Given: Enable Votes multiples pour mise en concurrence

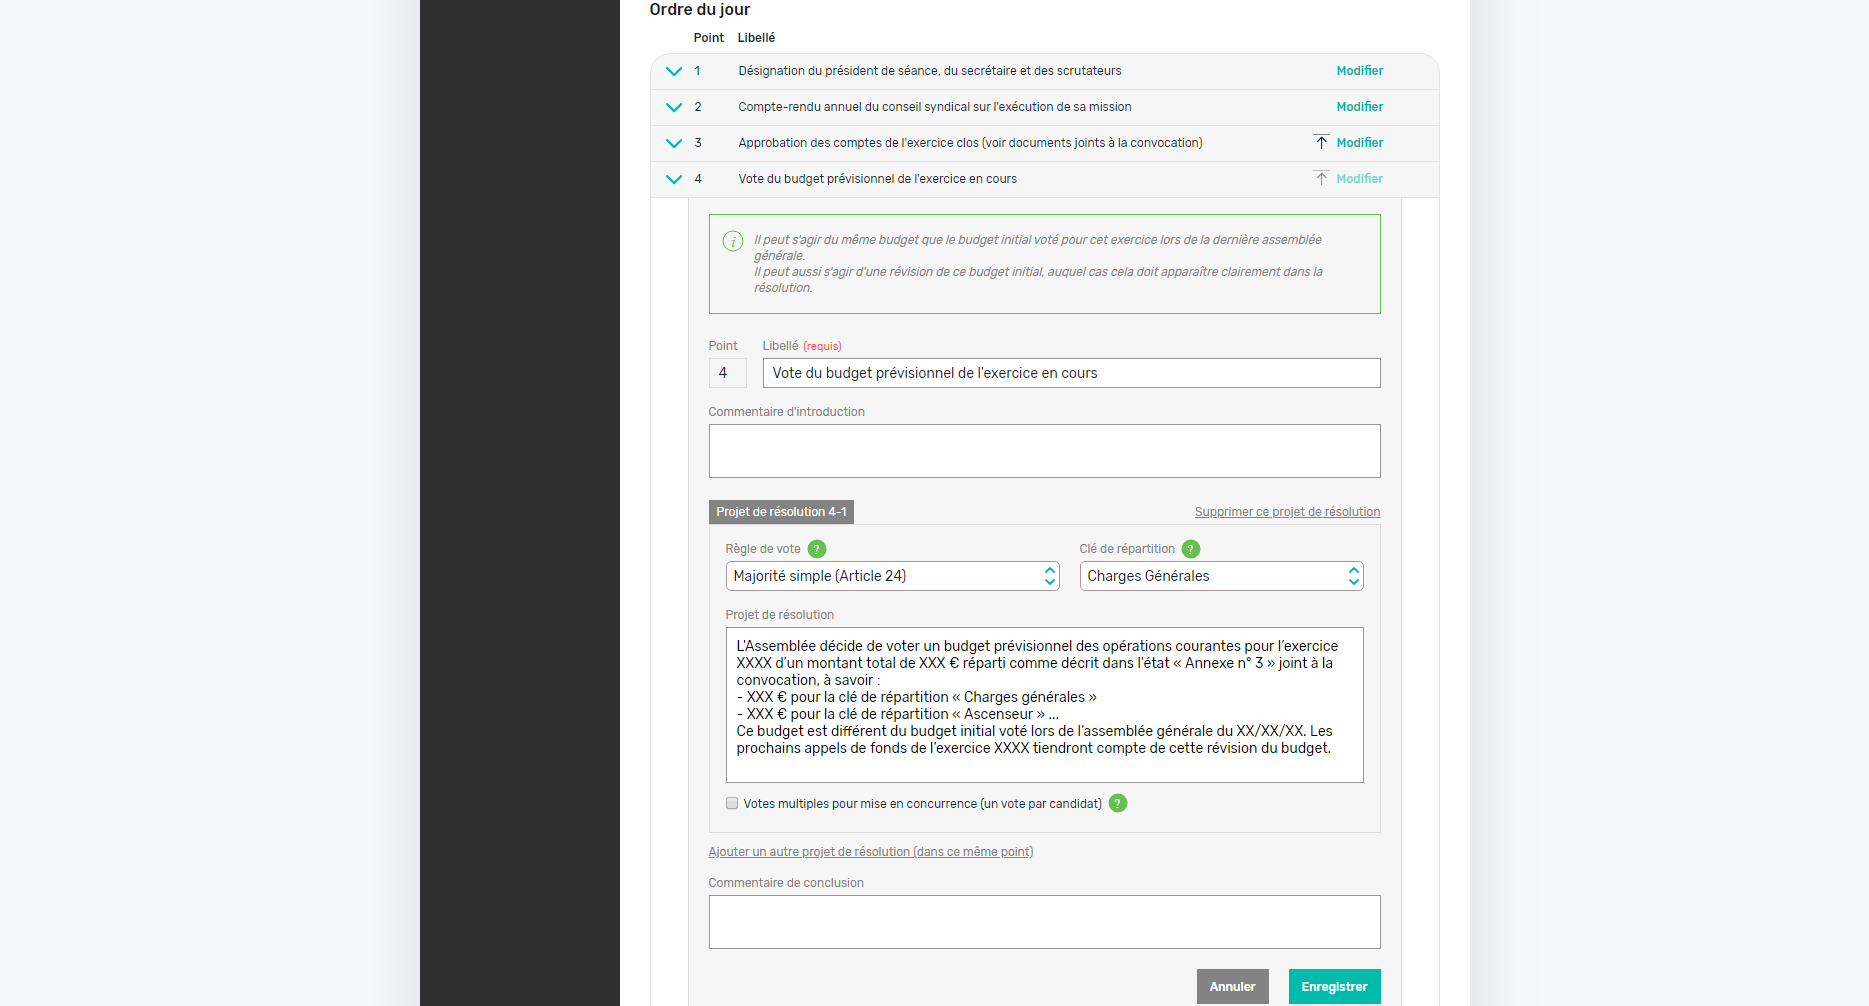Looking at the screenshot, I should [732, 803].
